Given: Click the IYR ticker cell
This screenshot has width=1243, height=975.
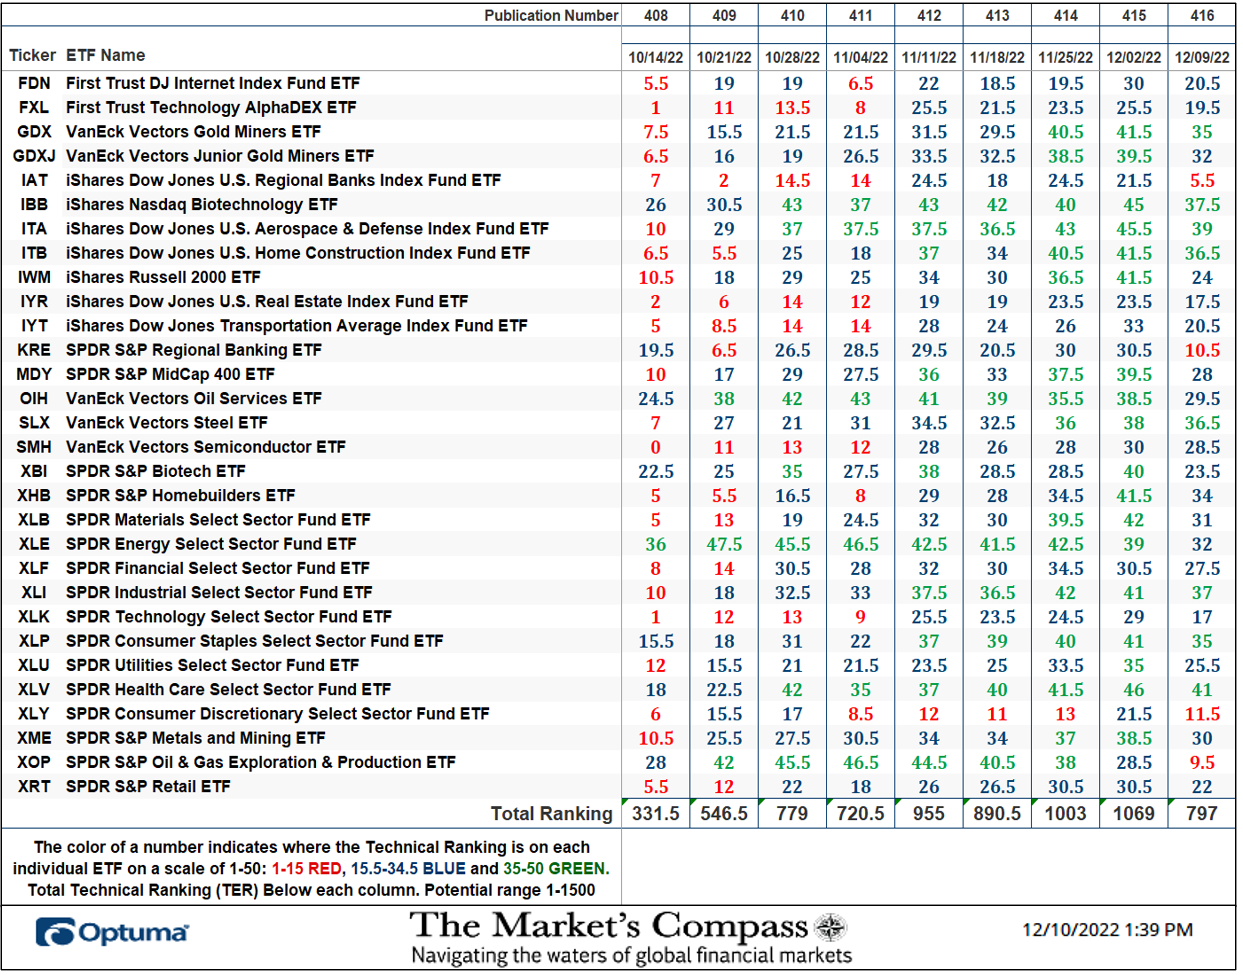Looking at the screenshot, I should coord(33,301).
